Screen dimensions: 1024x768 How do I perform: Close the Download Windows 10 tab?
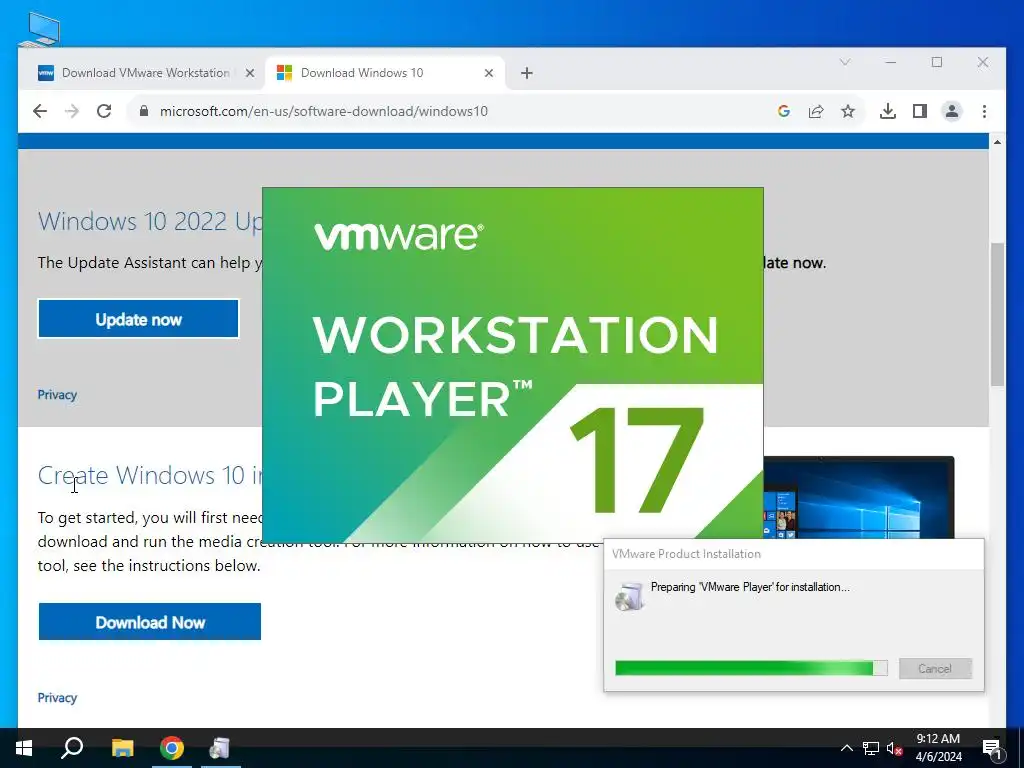[x=488, y=73]
